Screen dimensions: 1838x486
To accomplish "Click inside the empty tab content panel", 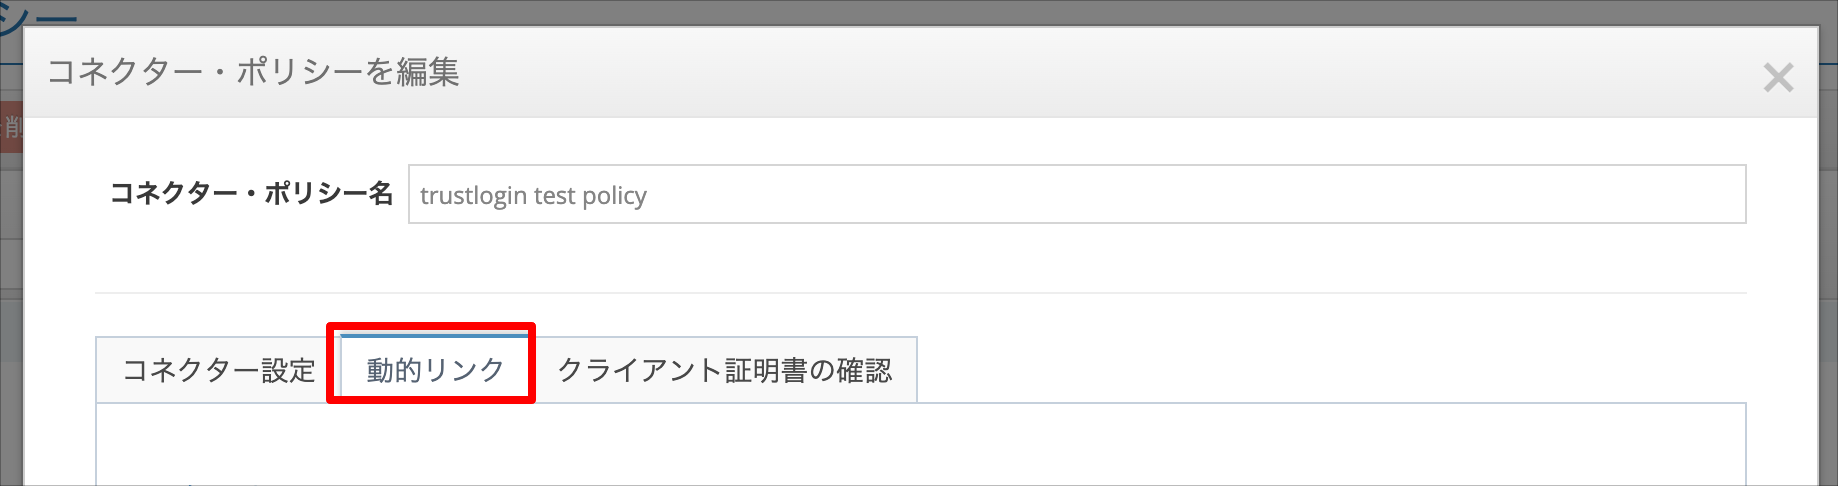I will tap(921, 444).
